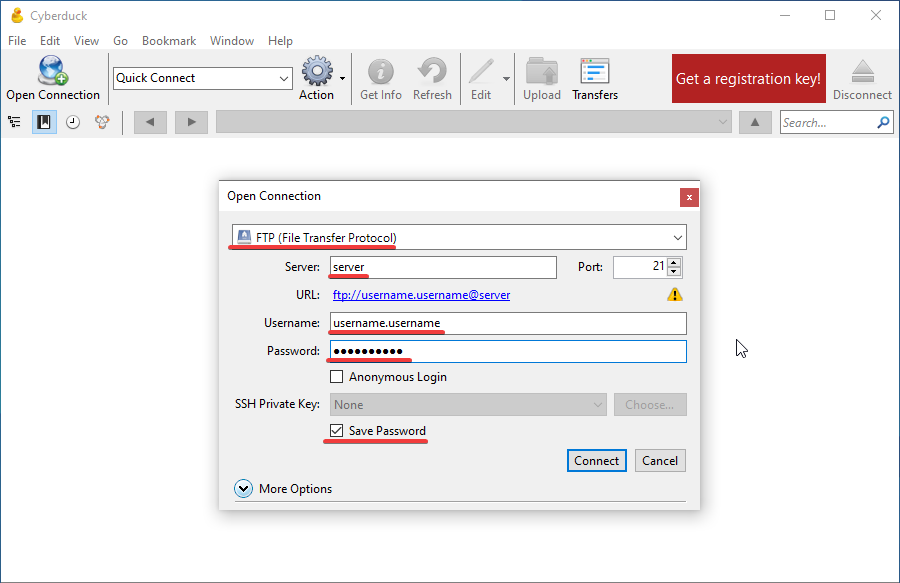Viewport: 900px width, 583px height.
Task: Click the Disconnect eject icon
Action: coord(862,73)
